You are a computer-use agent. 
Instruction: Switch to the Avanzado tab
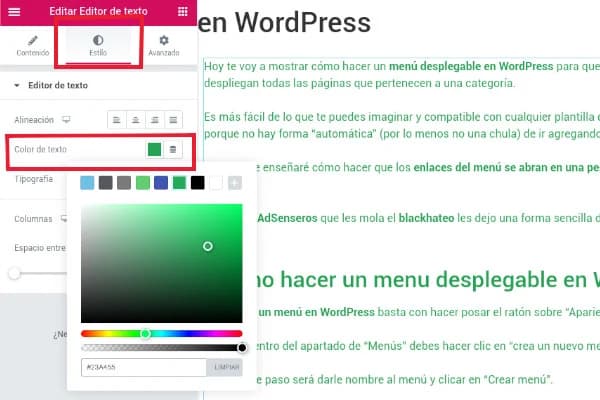tap(164, 46)
